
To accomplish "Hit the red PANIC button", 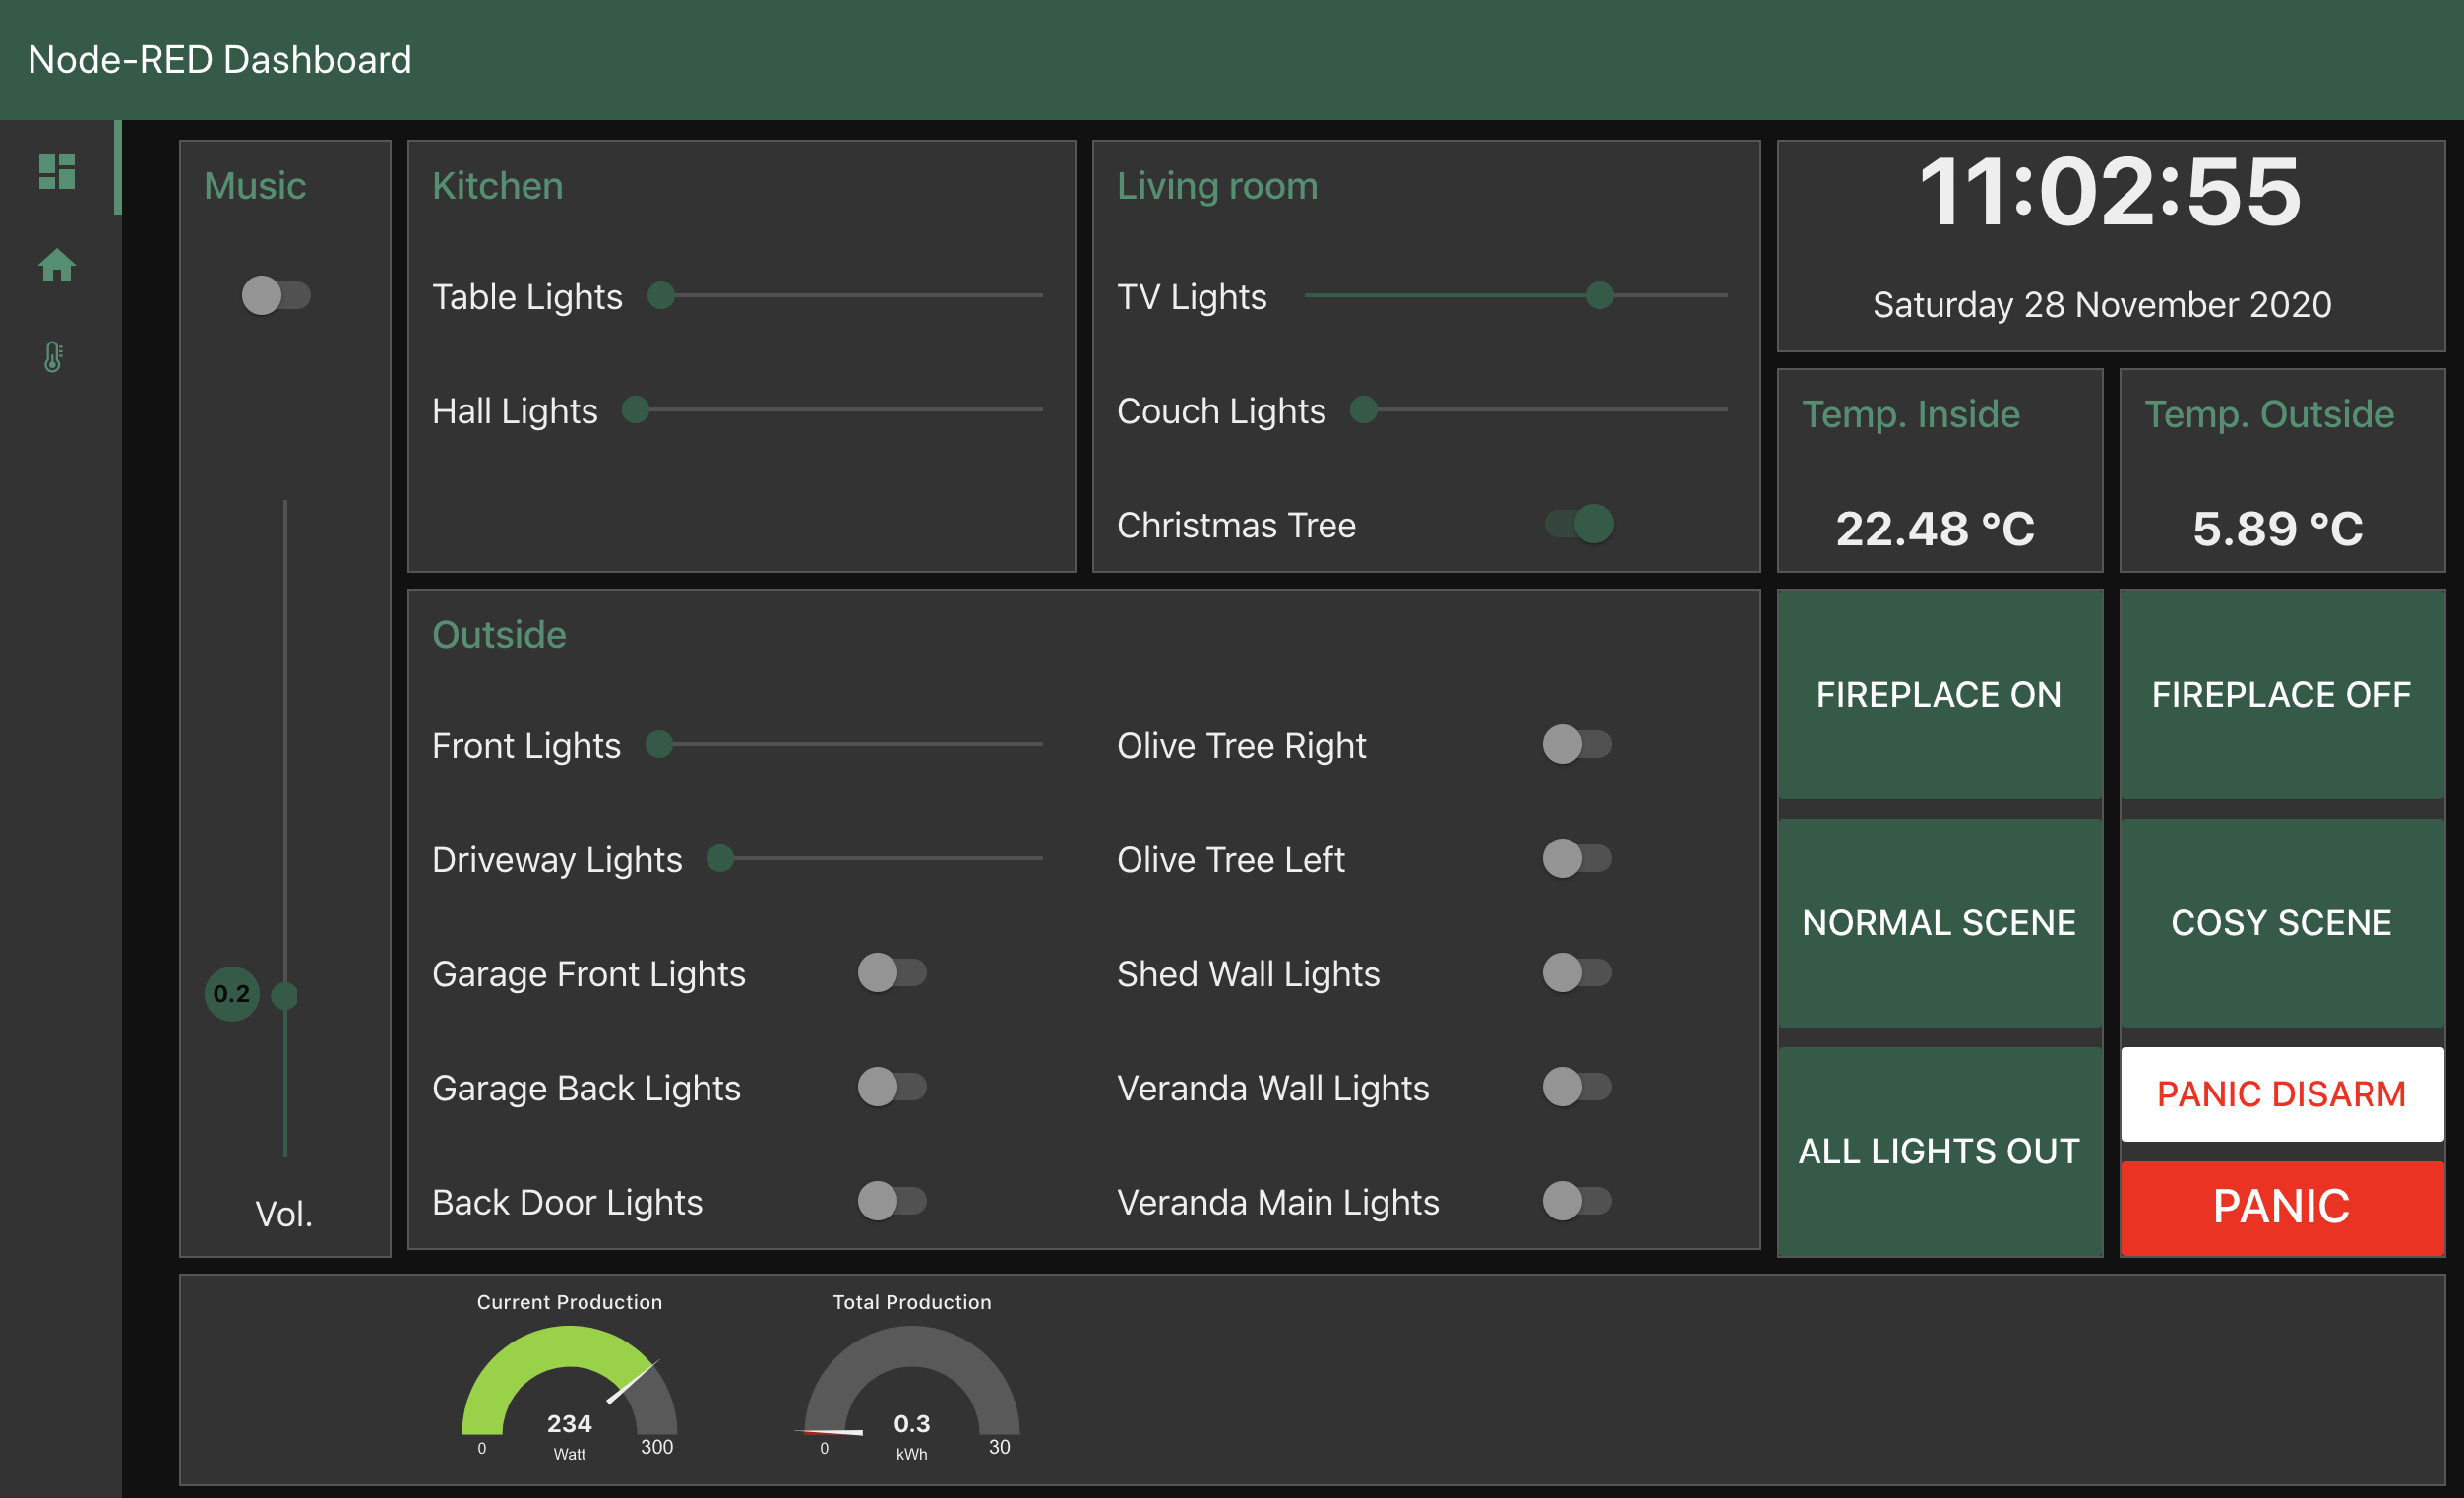I will (x=2281, y=1207).
